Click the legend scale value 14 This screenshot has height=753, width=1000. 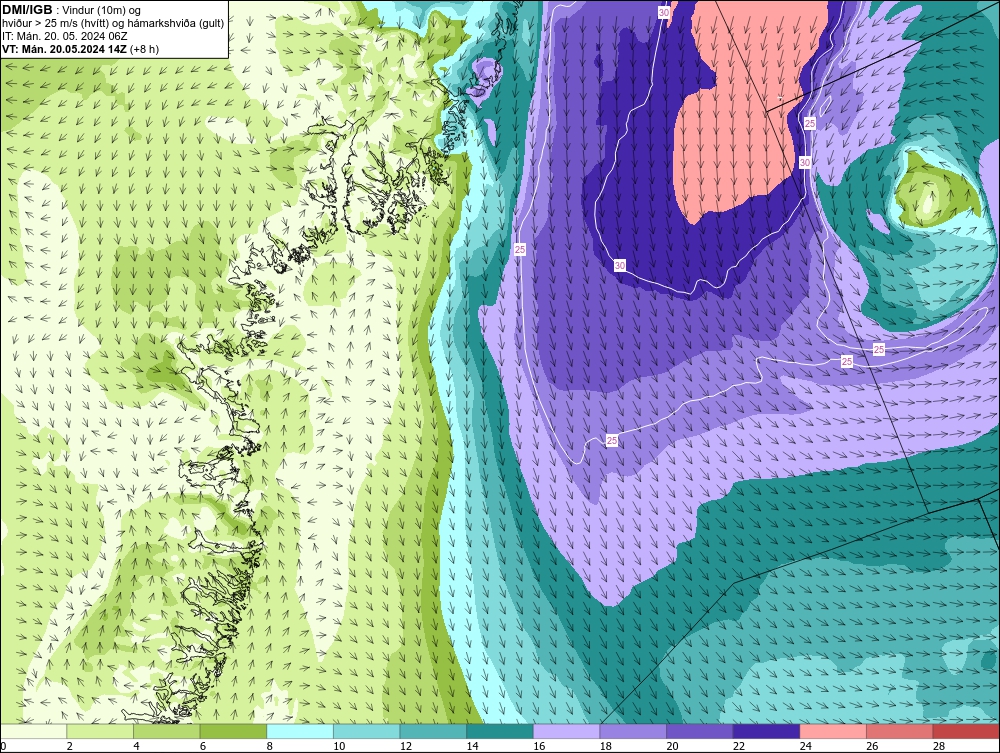tap(473, 746)
